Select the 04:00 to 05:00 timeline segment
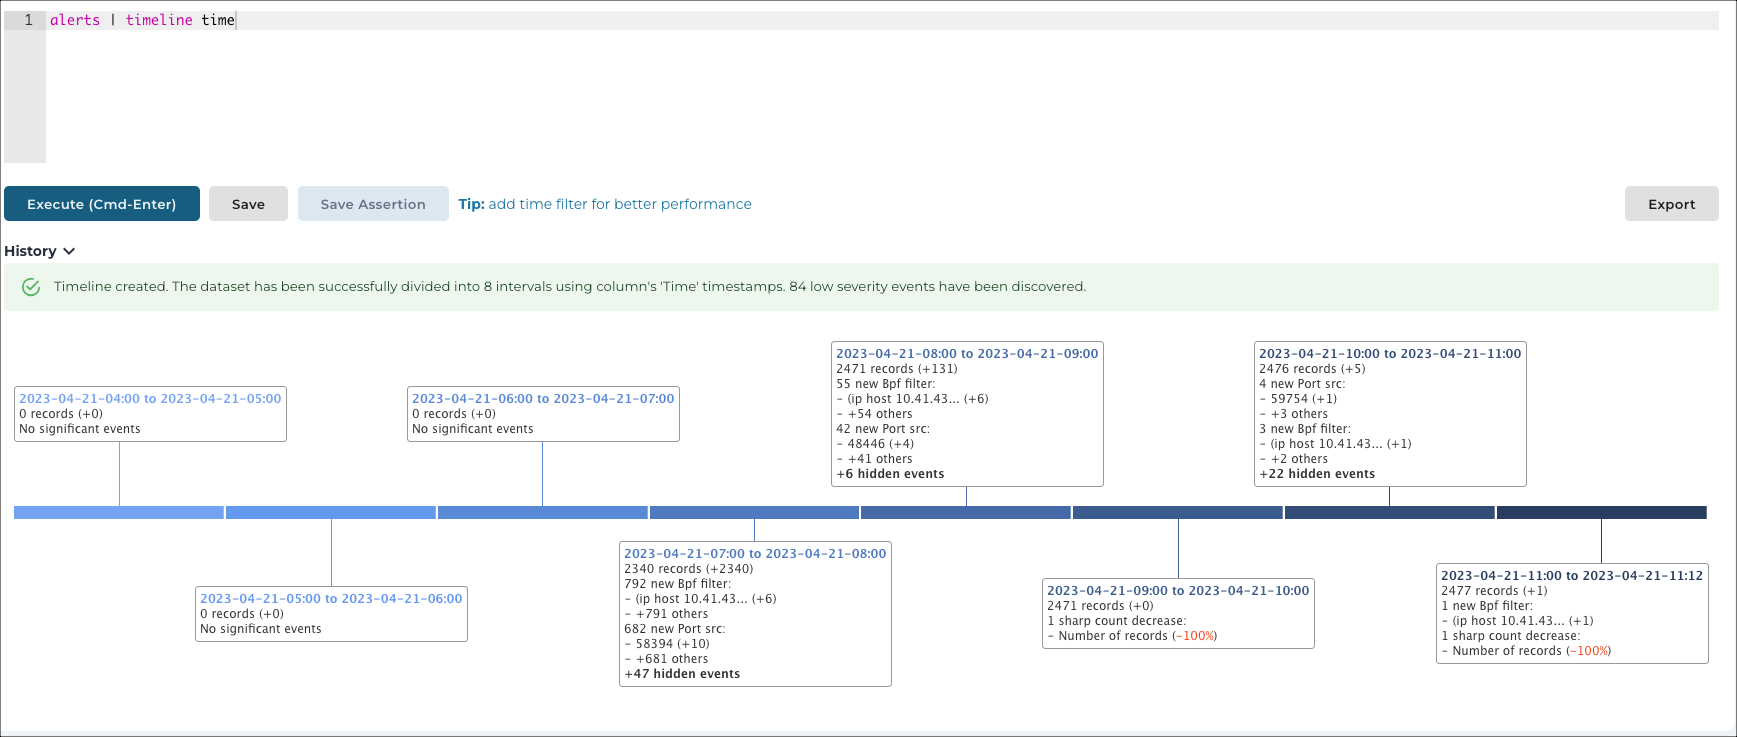 point(119,512)
